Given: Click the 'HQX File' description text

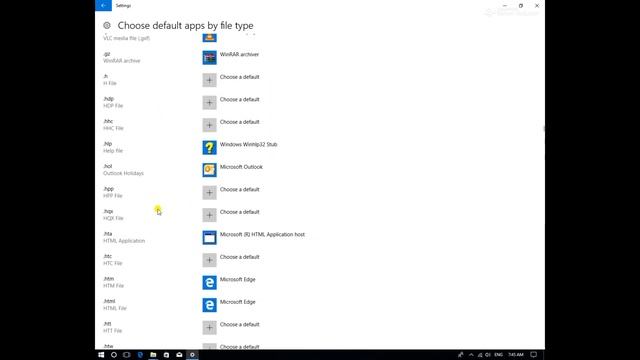Looking at the screenshot, I should [113, 218].
